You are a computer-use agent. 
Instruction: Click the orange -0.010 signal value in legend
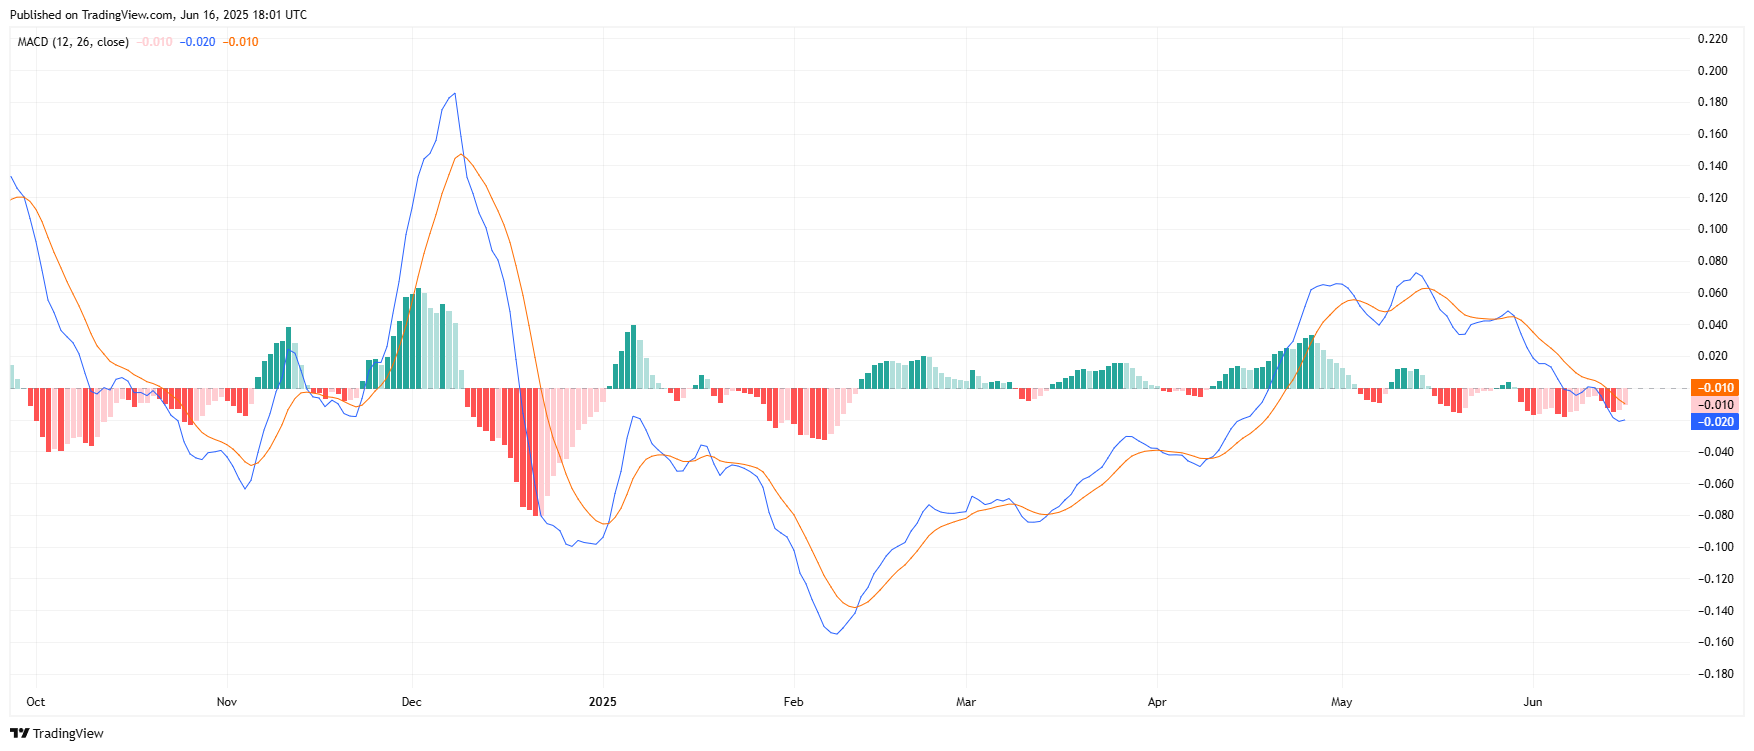point(240,42)
